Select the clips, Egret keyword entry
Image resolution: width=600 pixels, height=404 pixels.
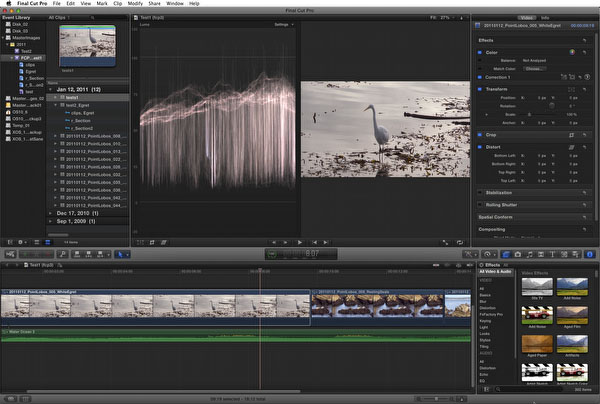coord(82,113)
